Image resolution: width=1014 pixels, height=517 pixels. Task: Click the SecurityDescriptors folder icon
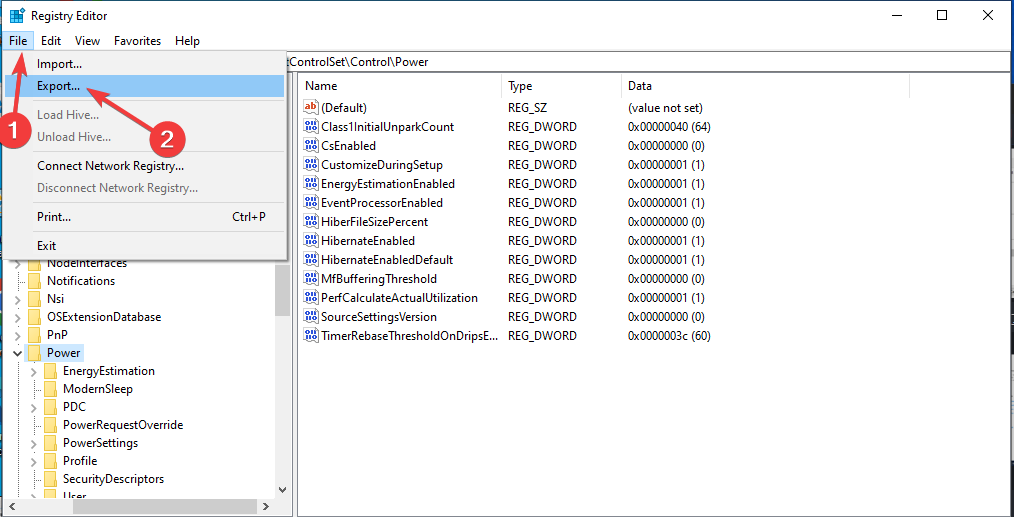pos(51,479)
